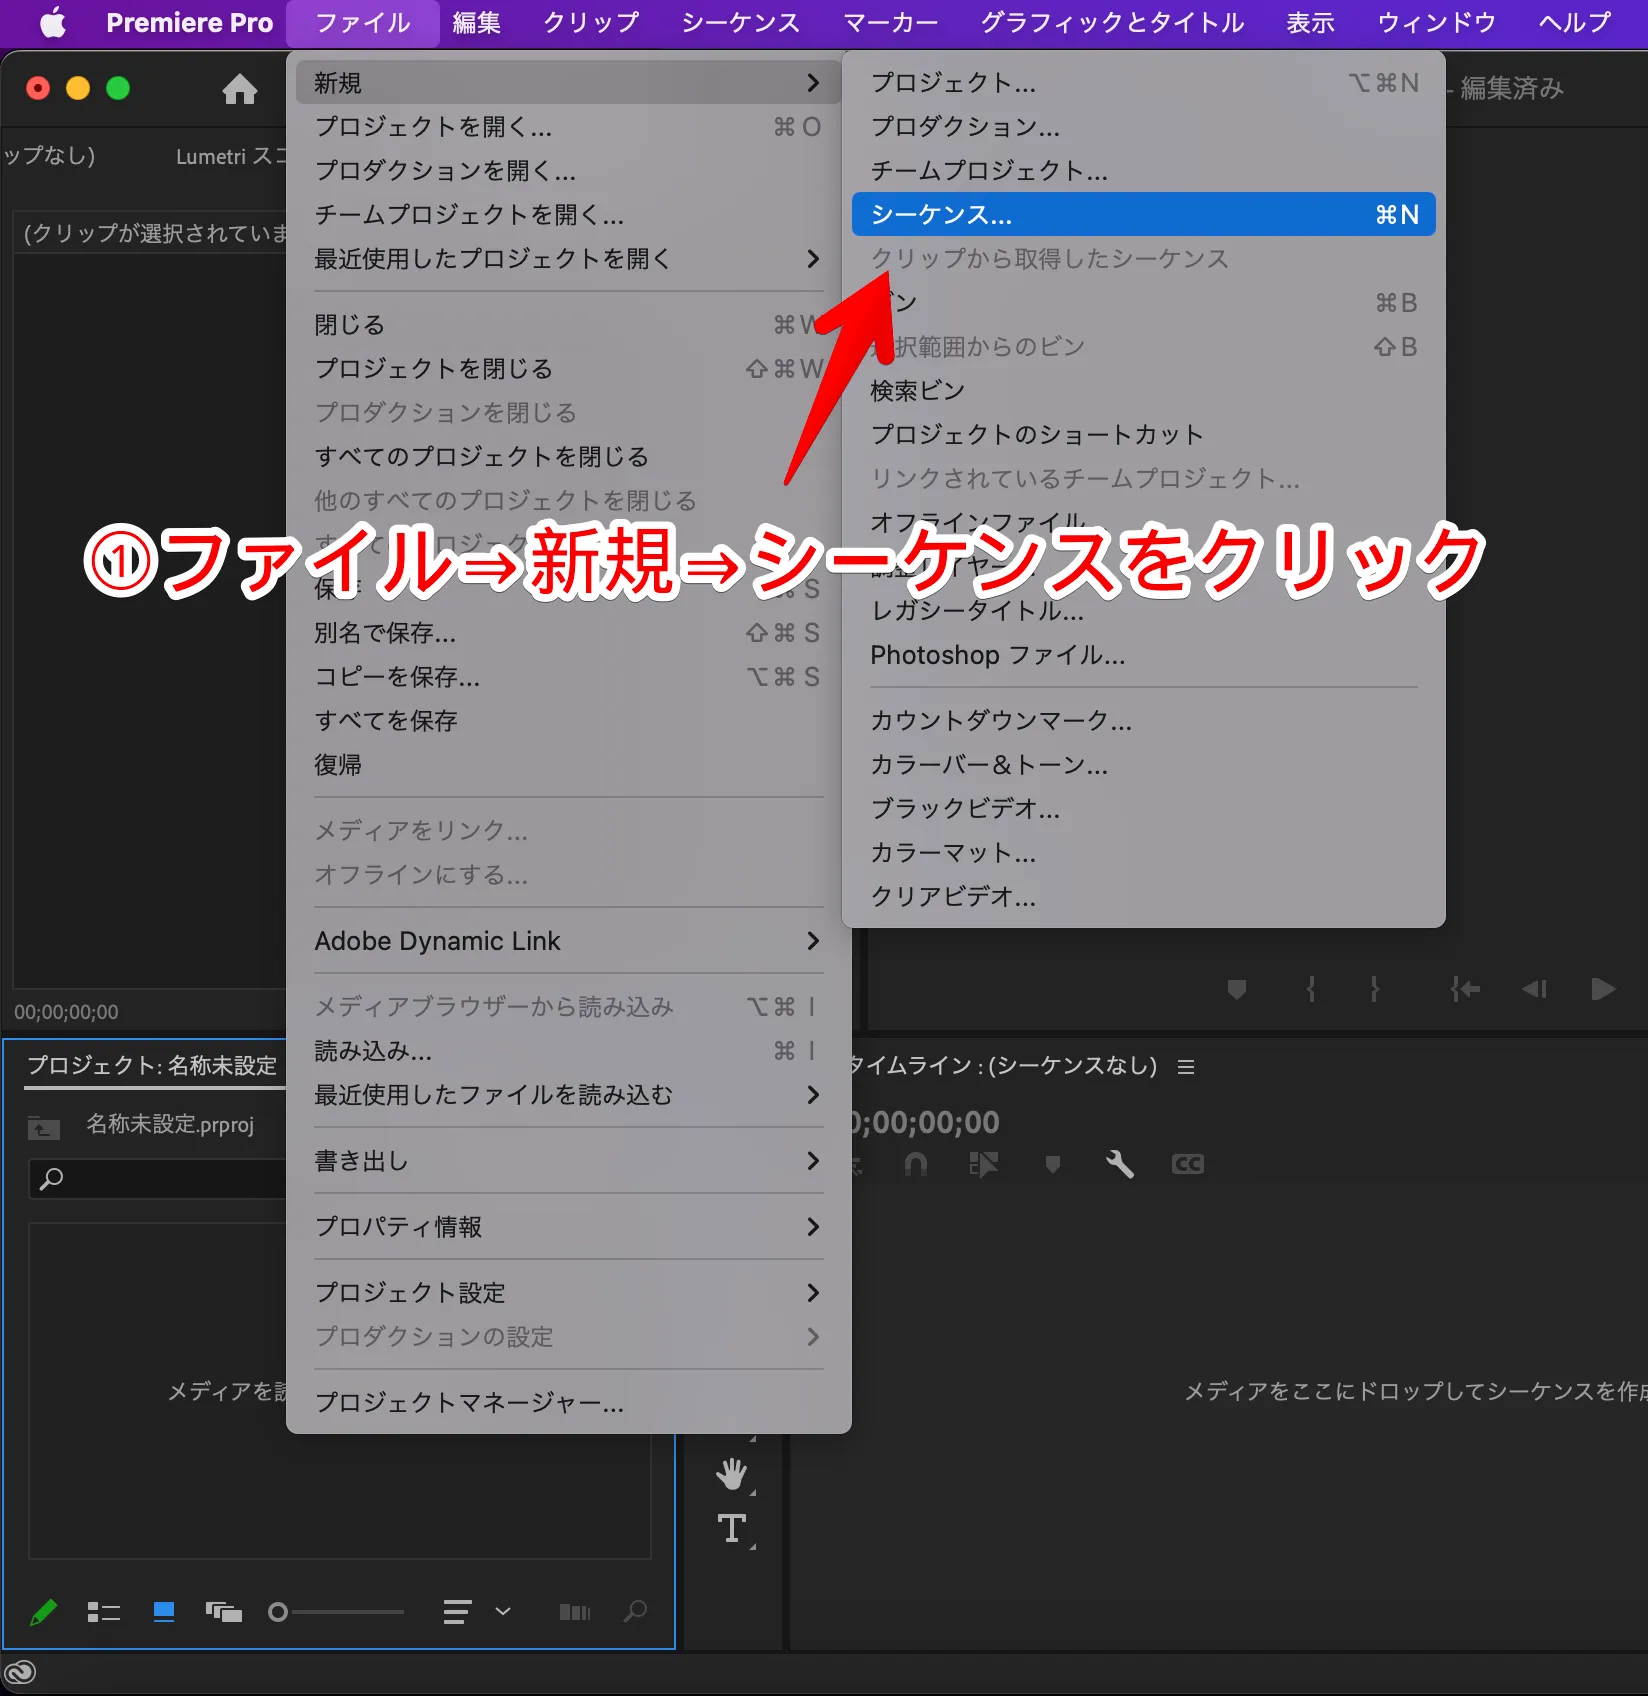
Task: Open the Creative Cloud status icon
Action: 20,1672
